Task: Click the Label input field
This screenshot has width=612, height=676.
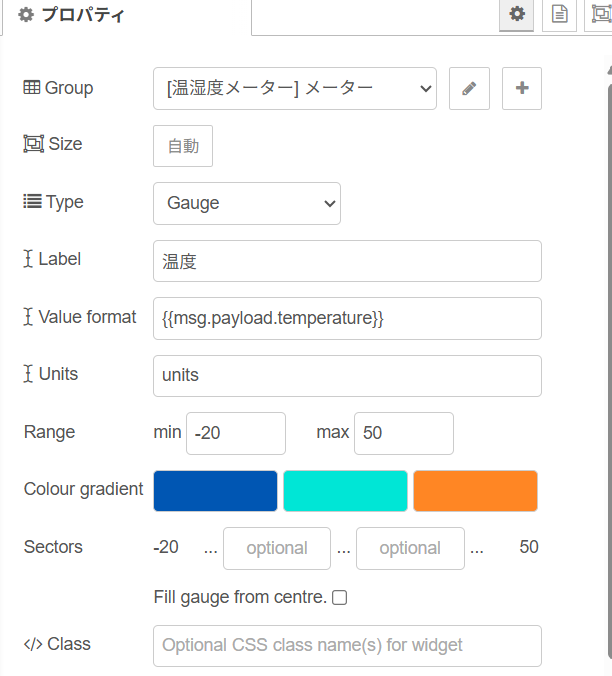Action: click(x=347, y=261)
